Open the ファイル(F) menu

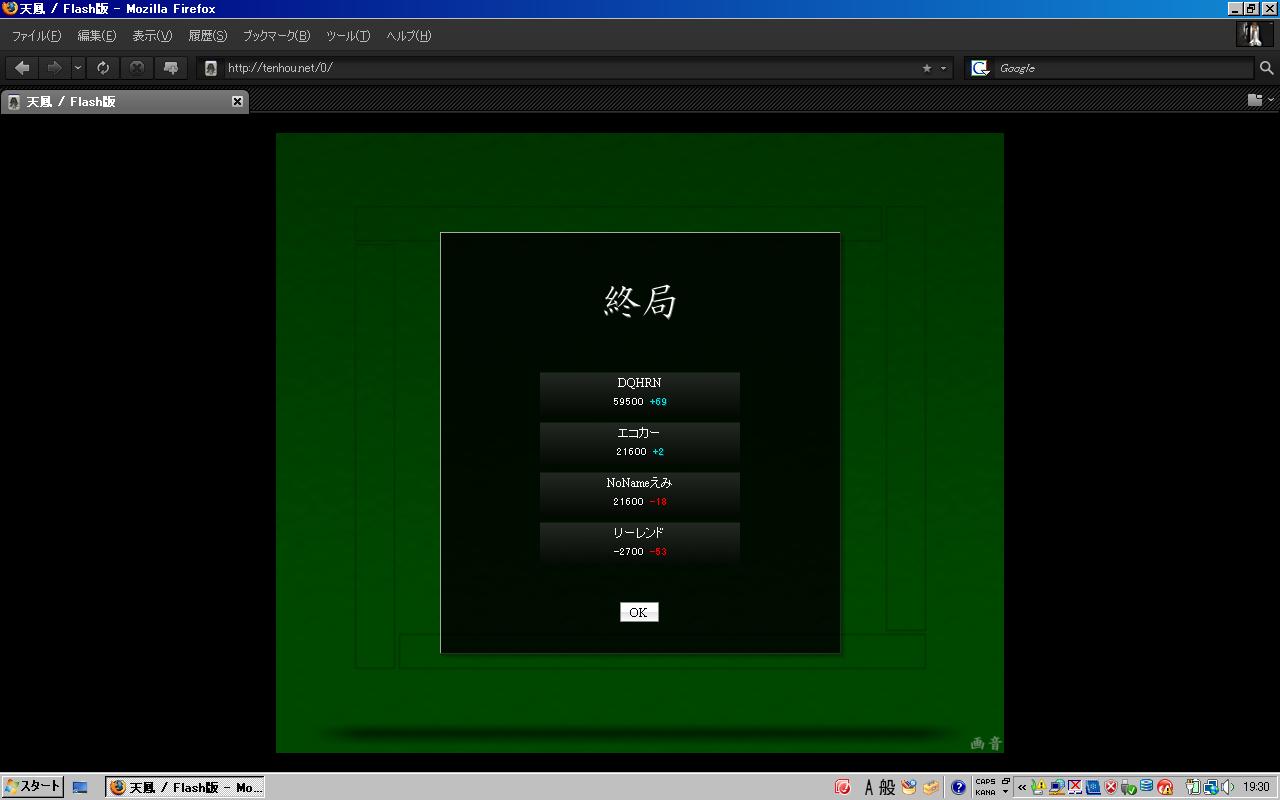[x=36, y=36]
